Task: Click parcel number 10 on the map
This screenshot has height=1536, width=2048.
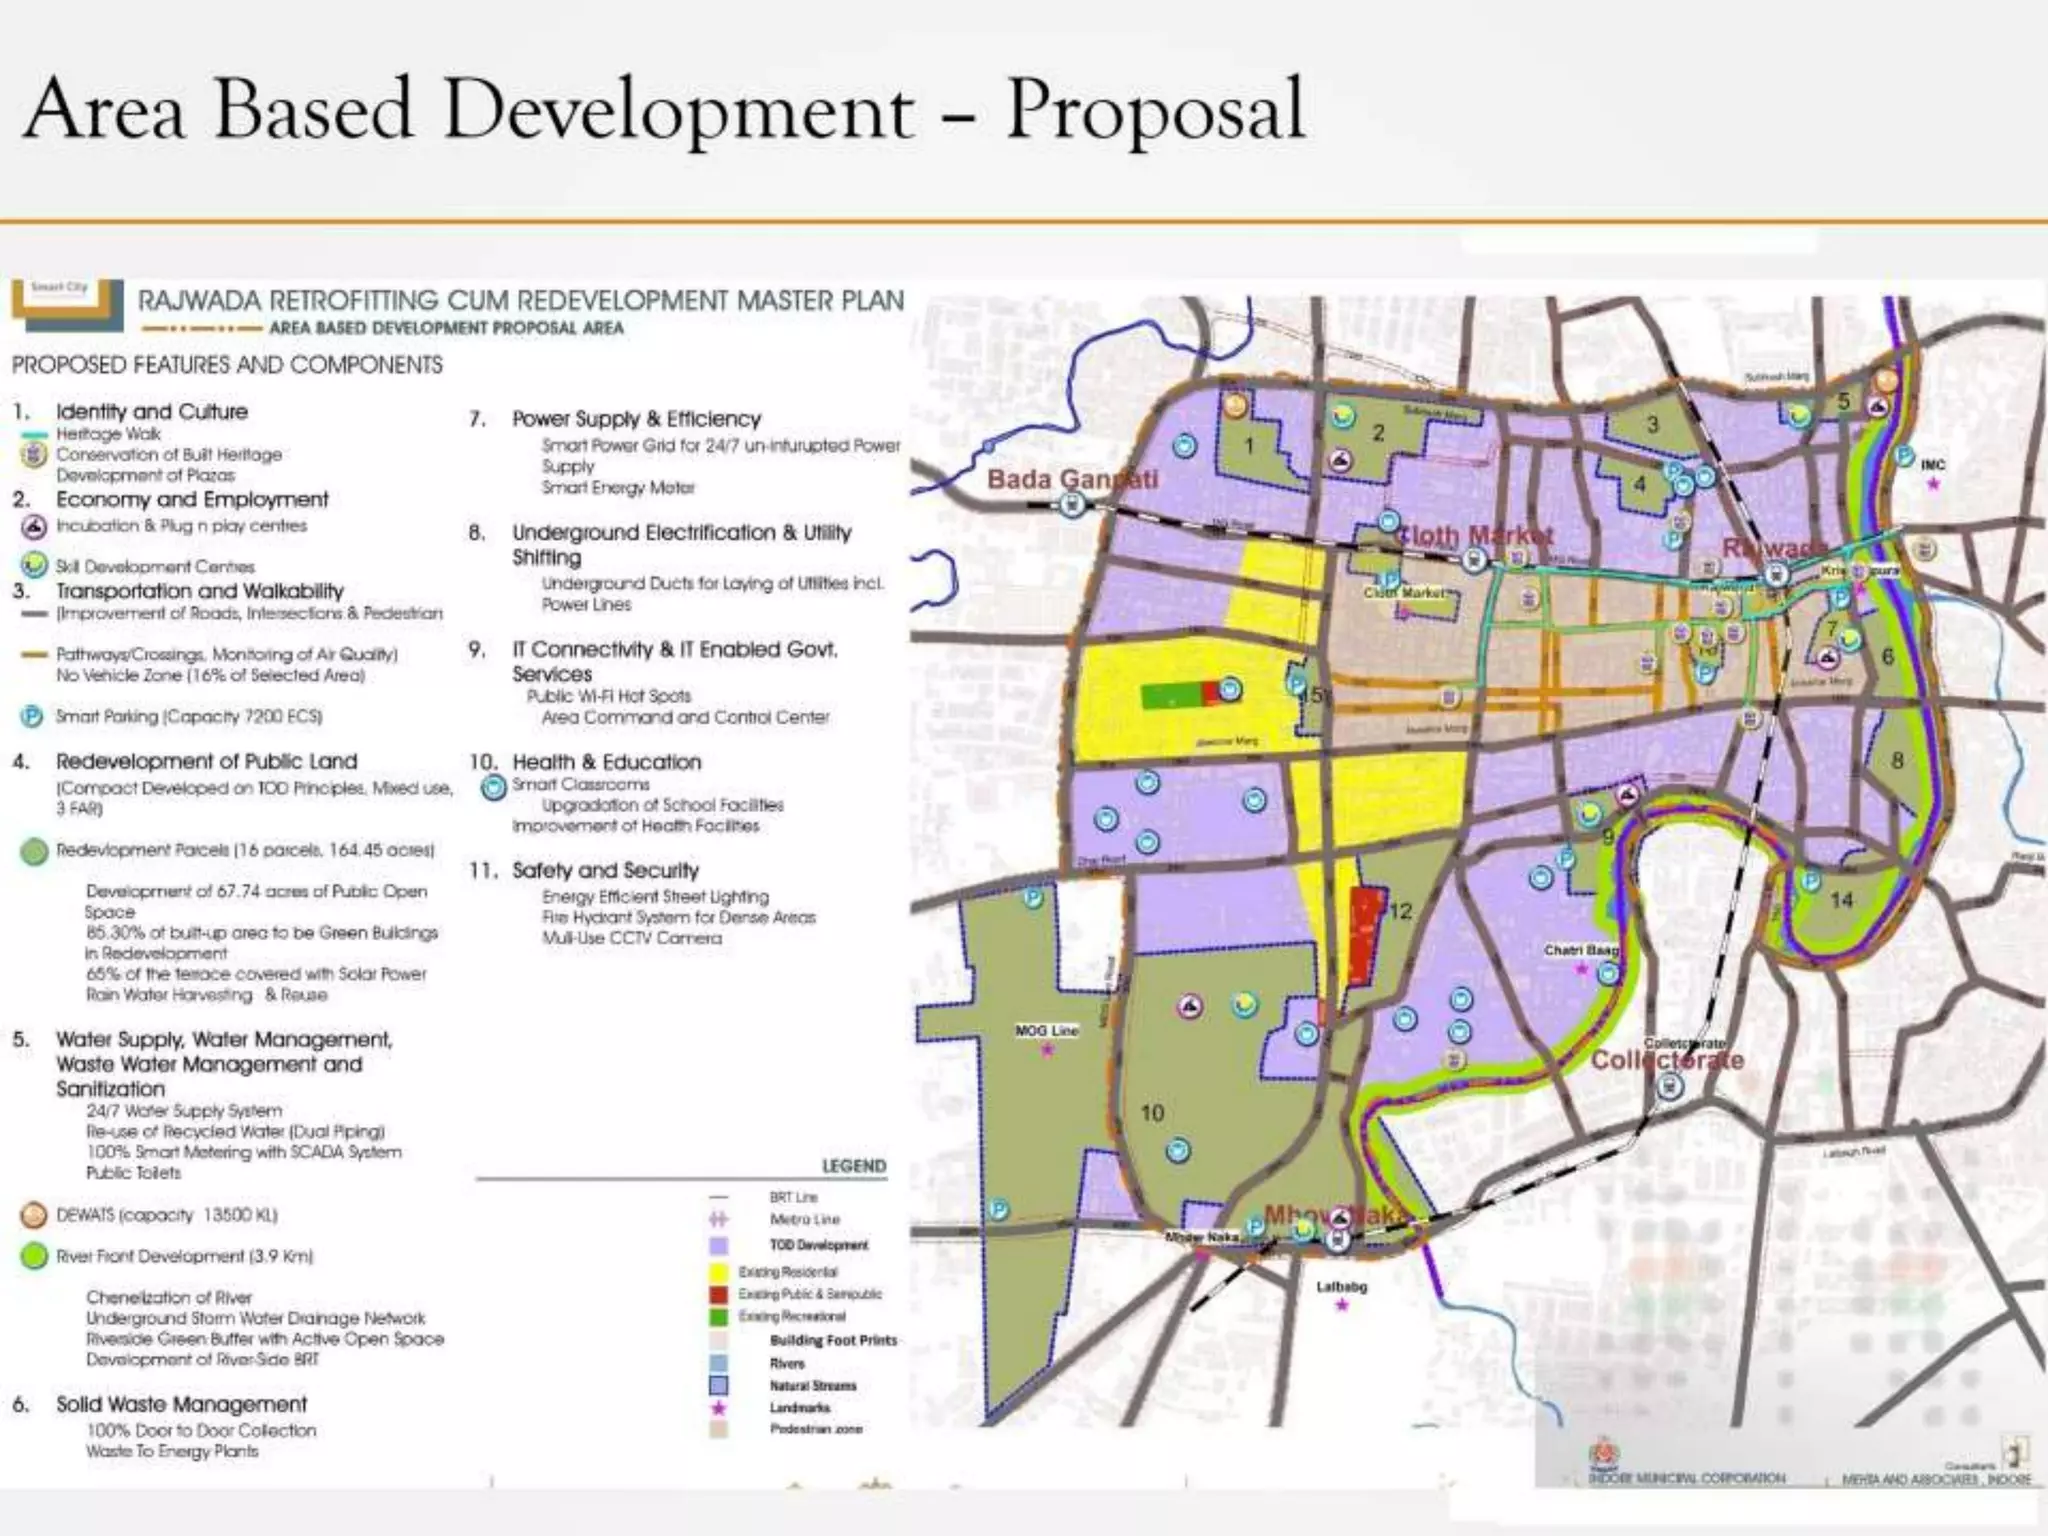Action: tap(1152, 1113)
